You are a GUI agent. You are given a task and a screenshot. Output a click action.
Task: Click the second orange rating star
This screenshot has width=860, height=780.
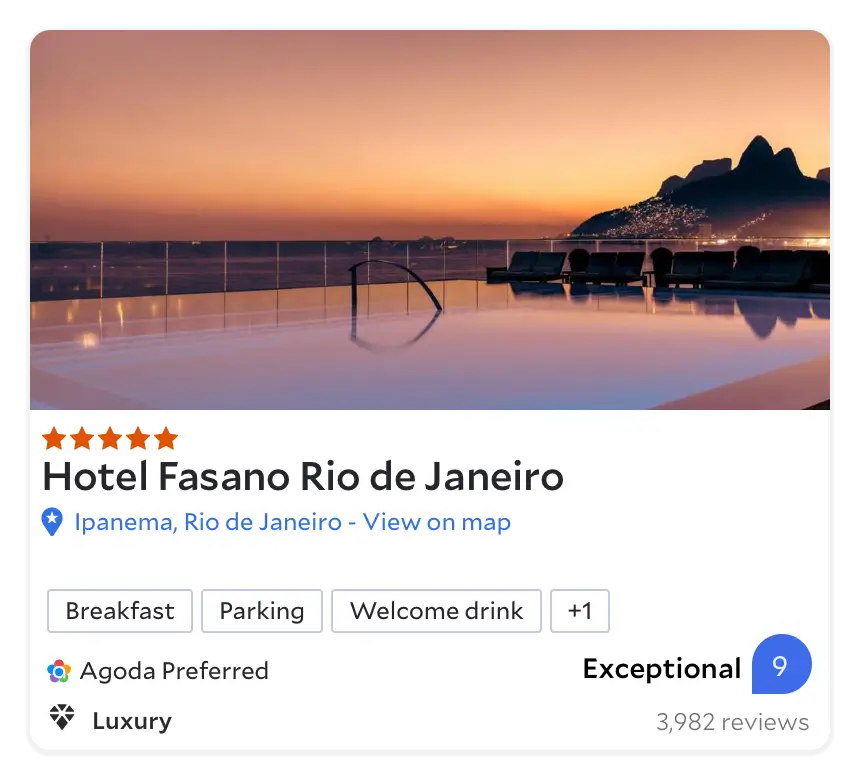pyautogui.click(x=82, y=439)
